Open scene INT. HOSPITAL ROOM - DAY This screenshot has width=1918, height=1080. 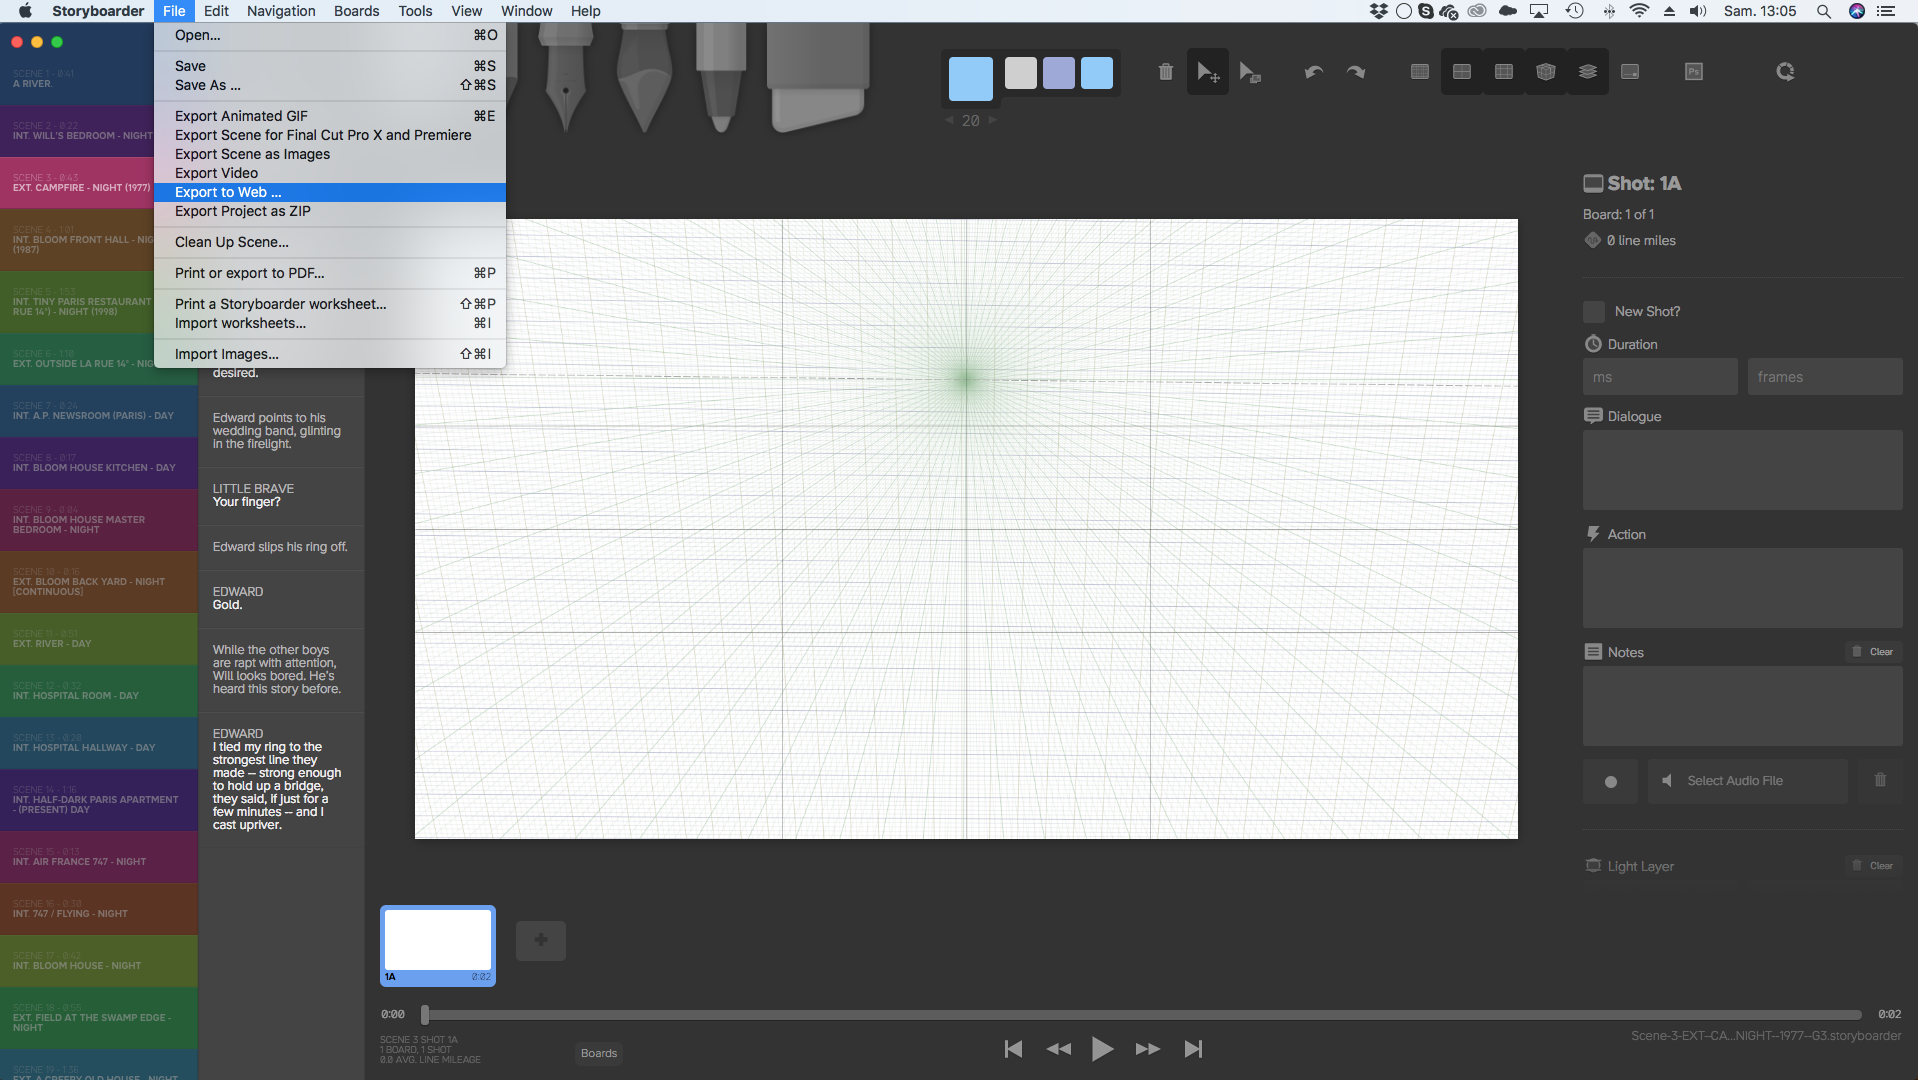tap(99, 691)
